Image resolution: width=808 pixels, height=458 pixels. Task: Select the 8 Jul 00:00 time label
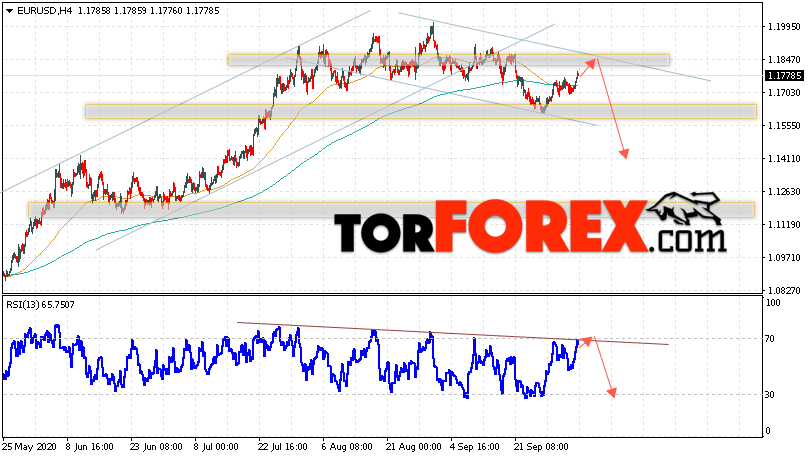click(x=216, y=447)
